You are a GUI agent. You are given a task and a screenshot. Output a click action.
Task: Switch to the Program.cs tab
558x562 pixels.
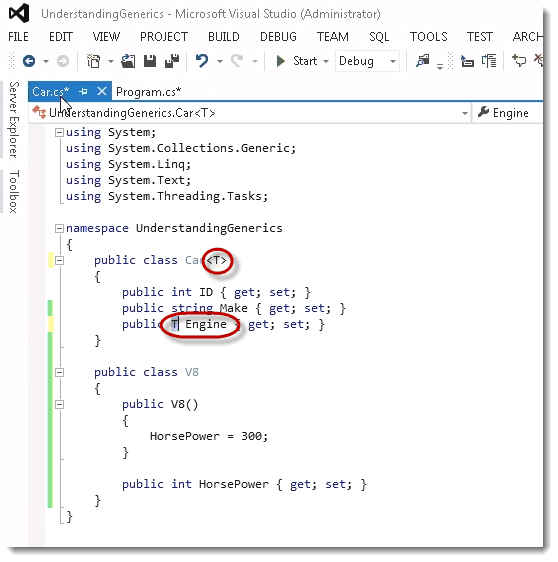click(148, 92)
